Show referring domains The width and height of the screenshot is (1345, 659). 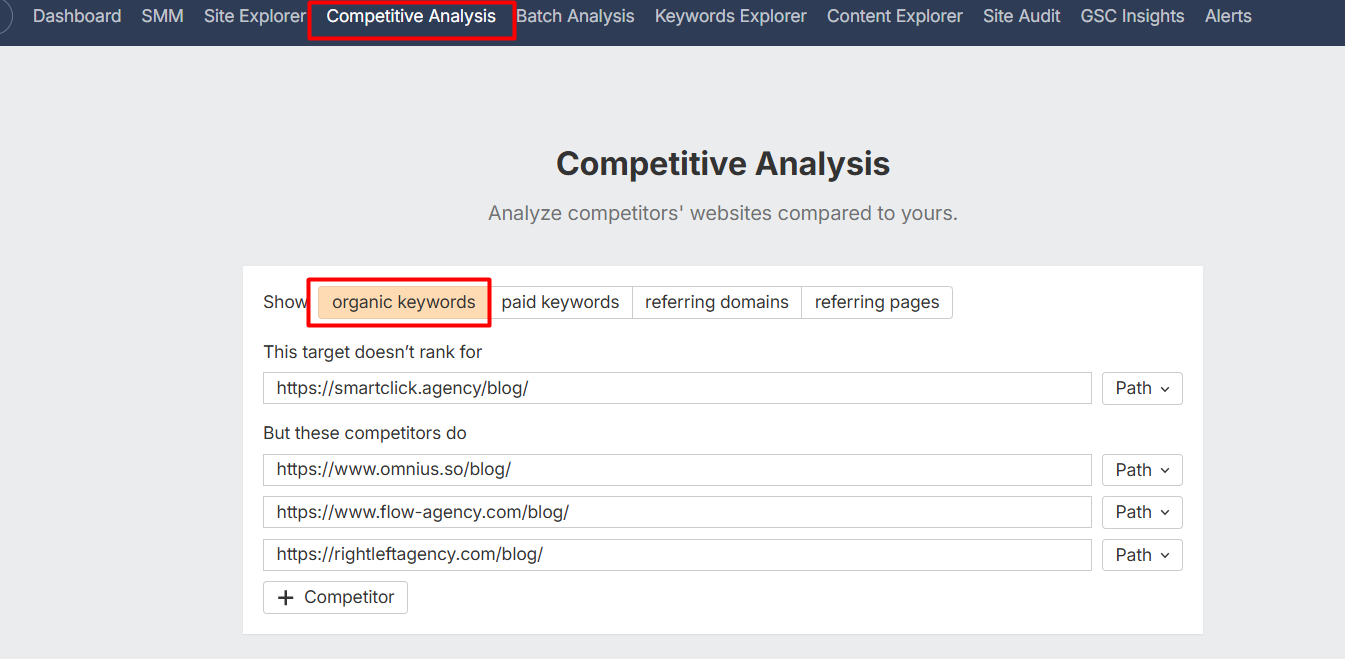click(717, 302)
